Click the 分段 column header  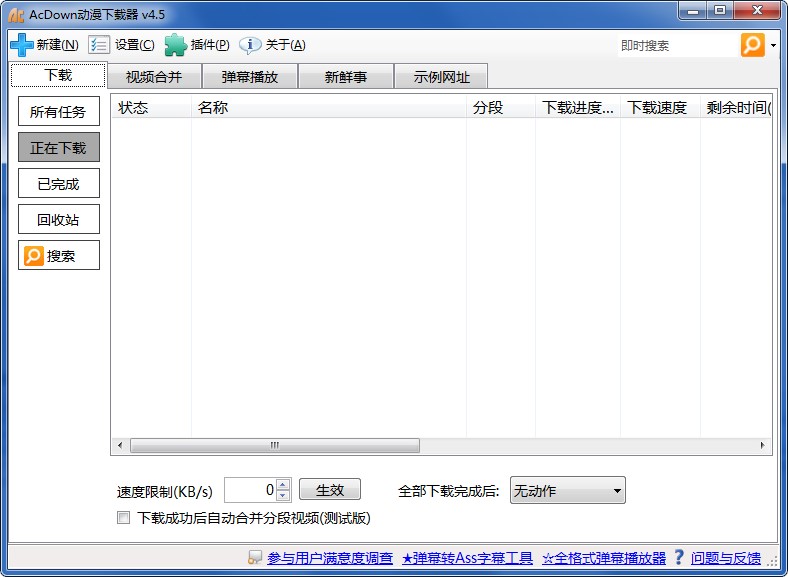point(501,108)
